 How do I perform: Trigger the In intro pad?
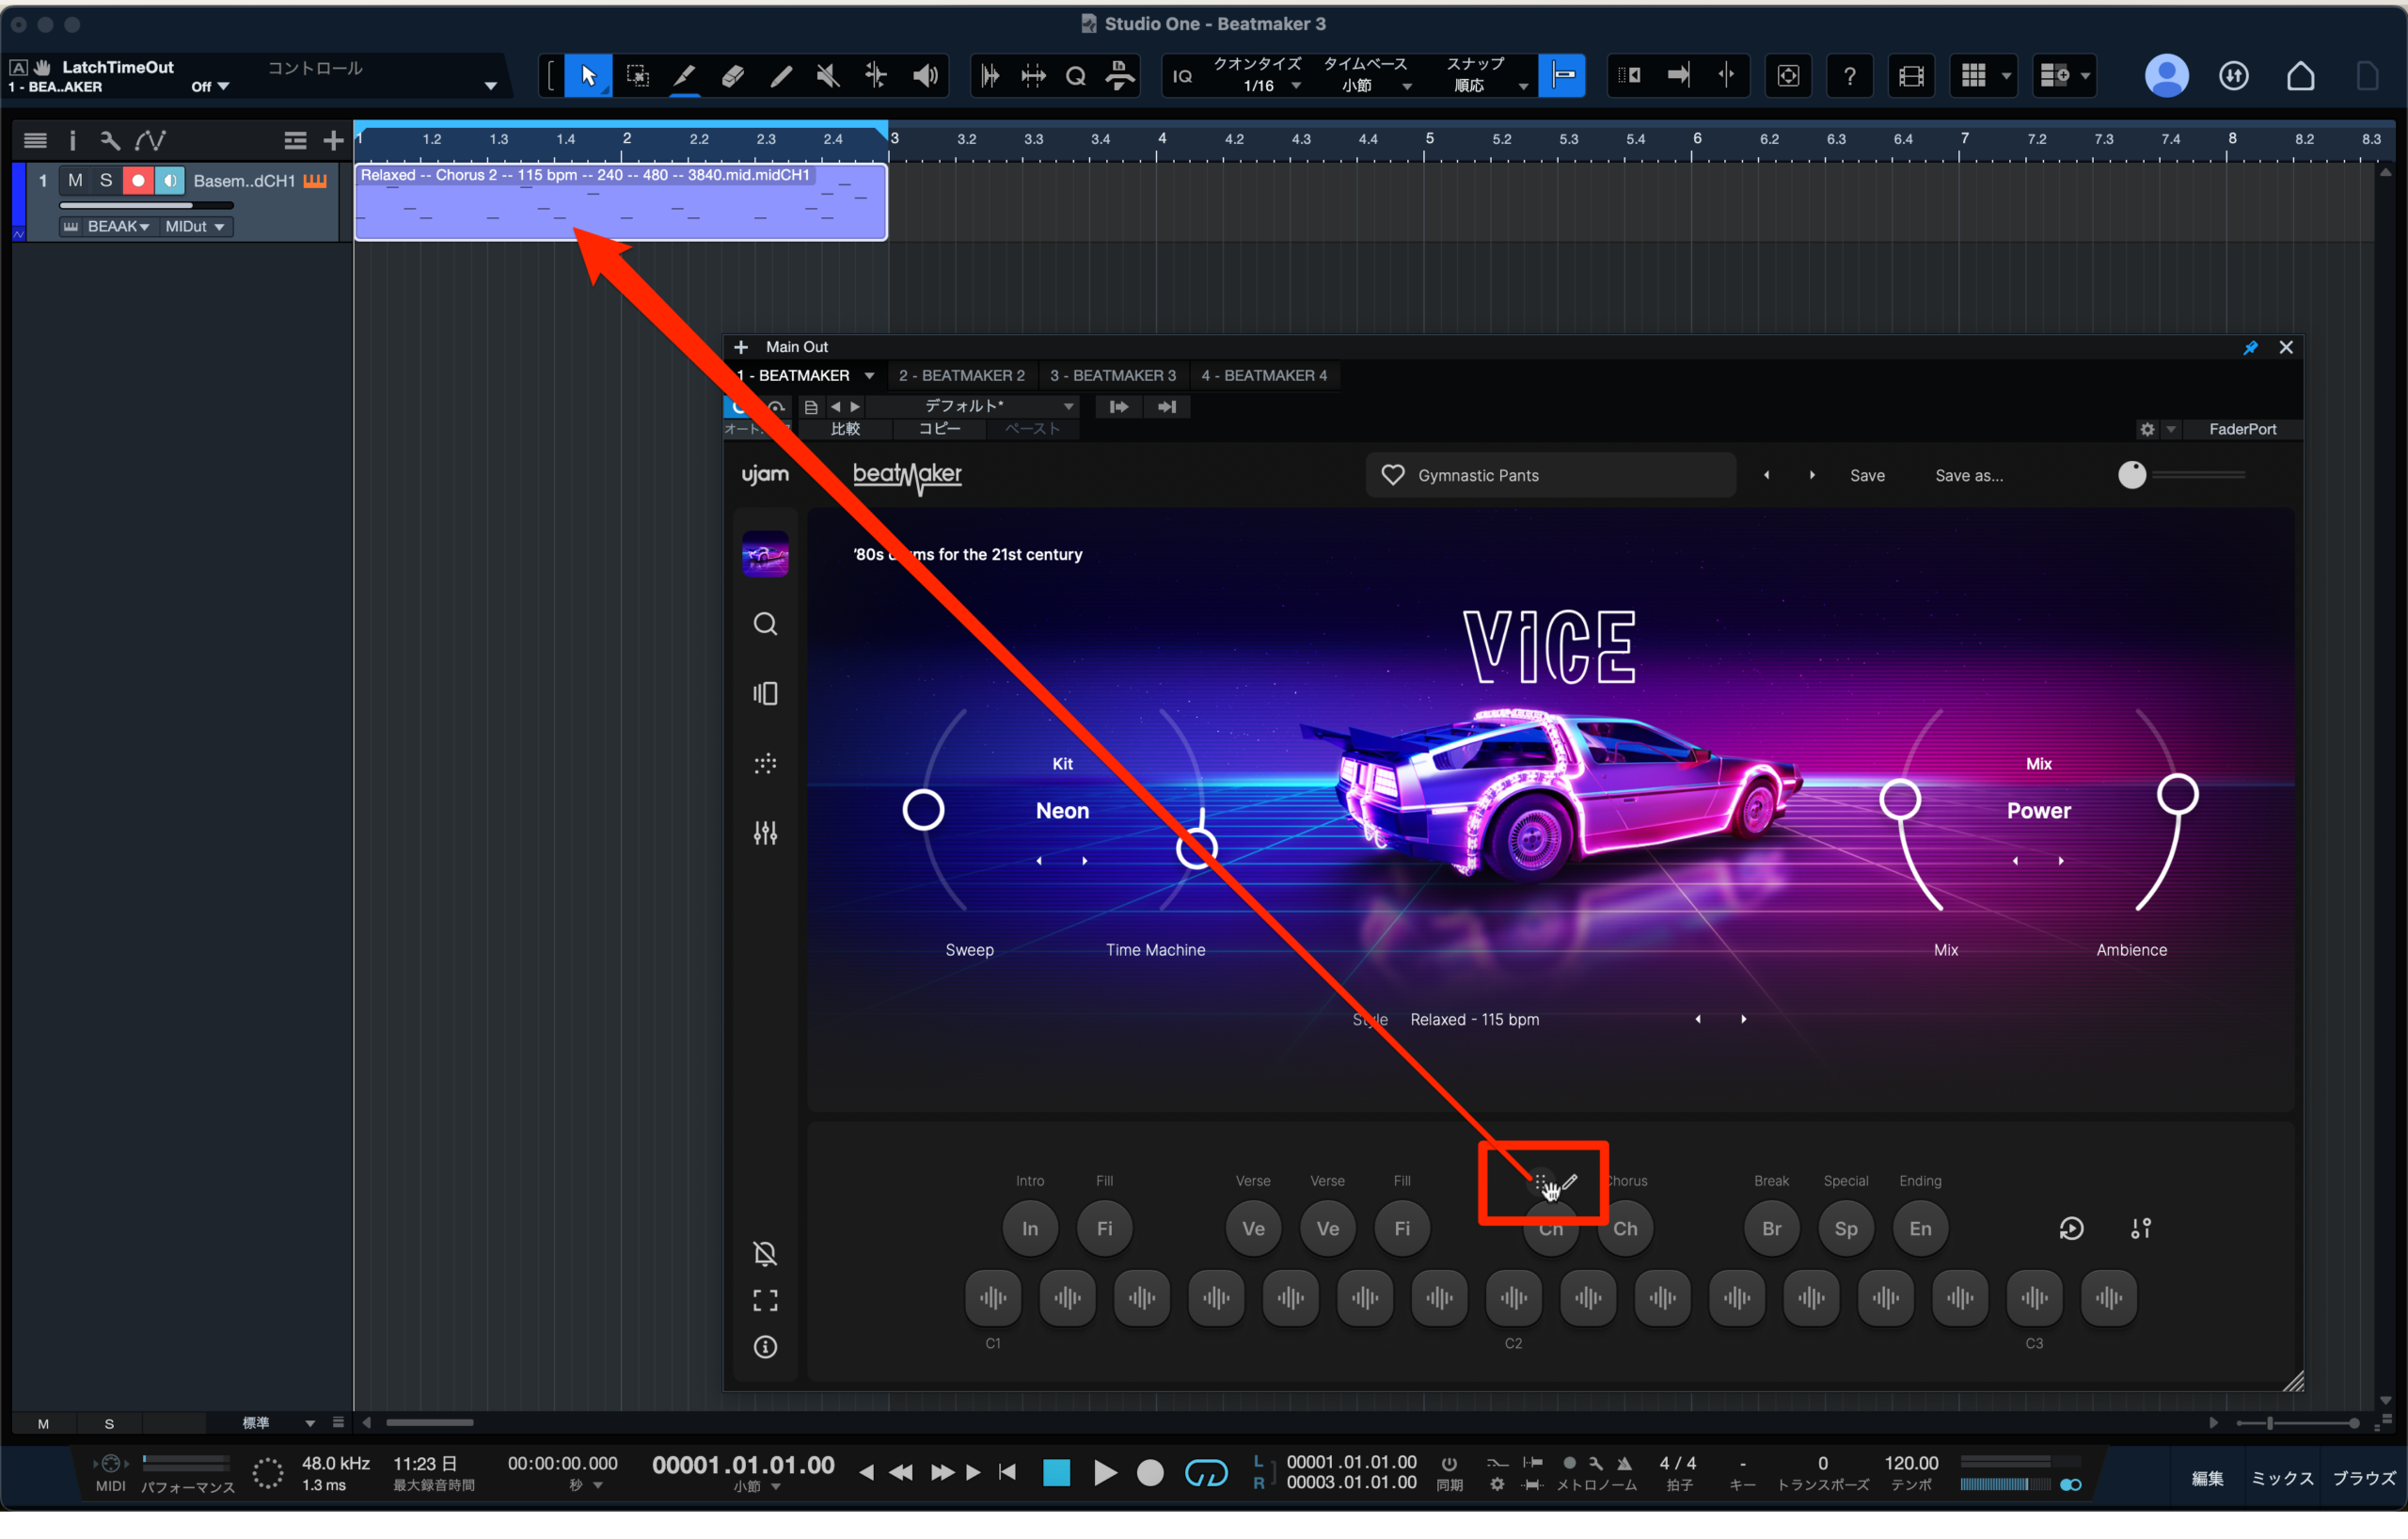click(x=1030, y=1228)
